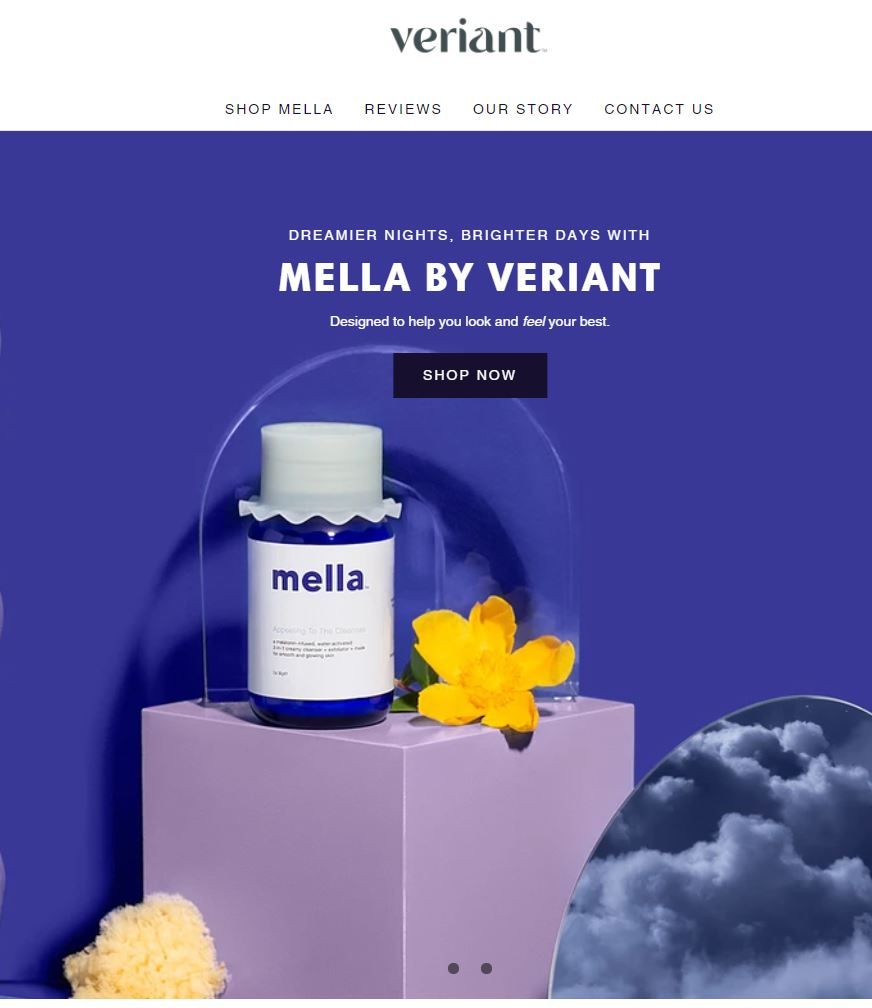Image resolution: width=872 pixels, height=1008 pixels.
Task: Open the Shop Mella menu item
Action: pos(279,109)
